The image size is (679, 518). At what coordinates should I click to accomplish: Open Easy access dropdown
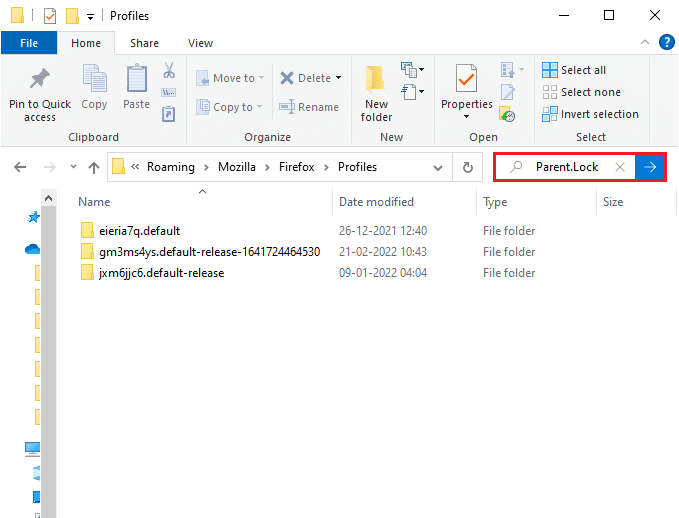412,92
